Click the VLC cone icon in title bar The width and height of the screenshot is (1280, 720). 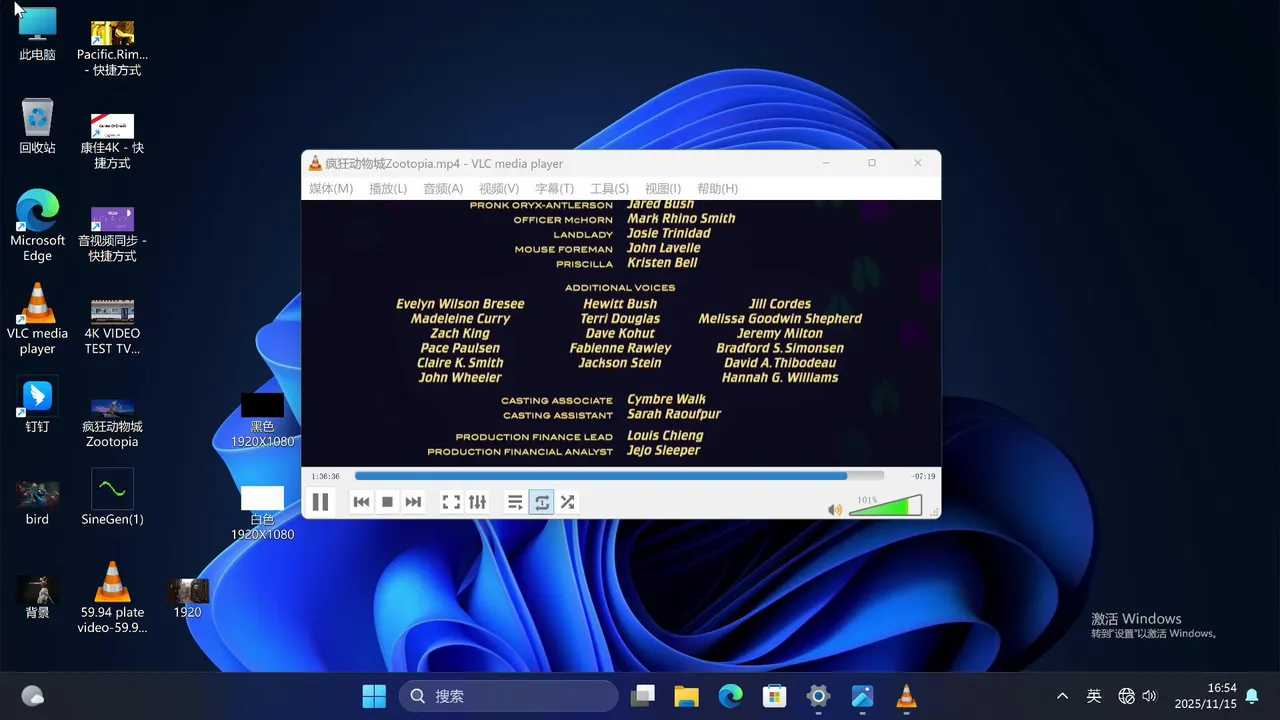(315, 163)
